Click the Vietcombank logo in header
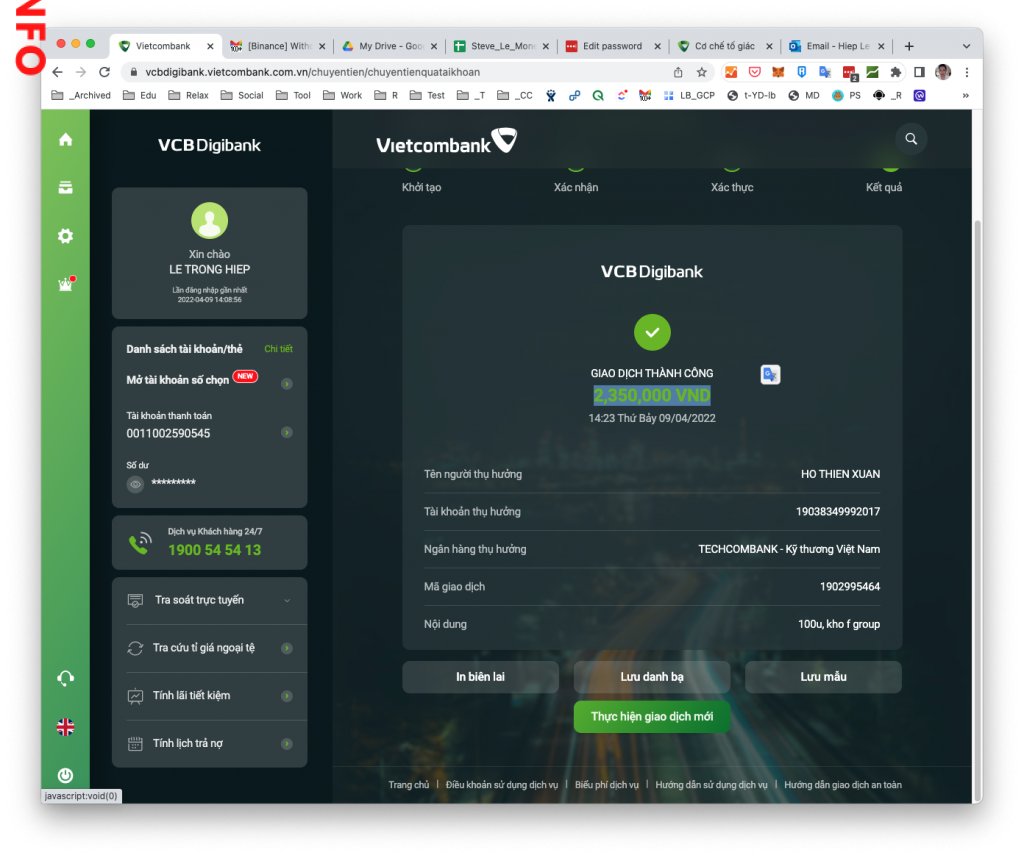Image resolution: width=1024 pixels, height=858 pixels. click(447, 141)
